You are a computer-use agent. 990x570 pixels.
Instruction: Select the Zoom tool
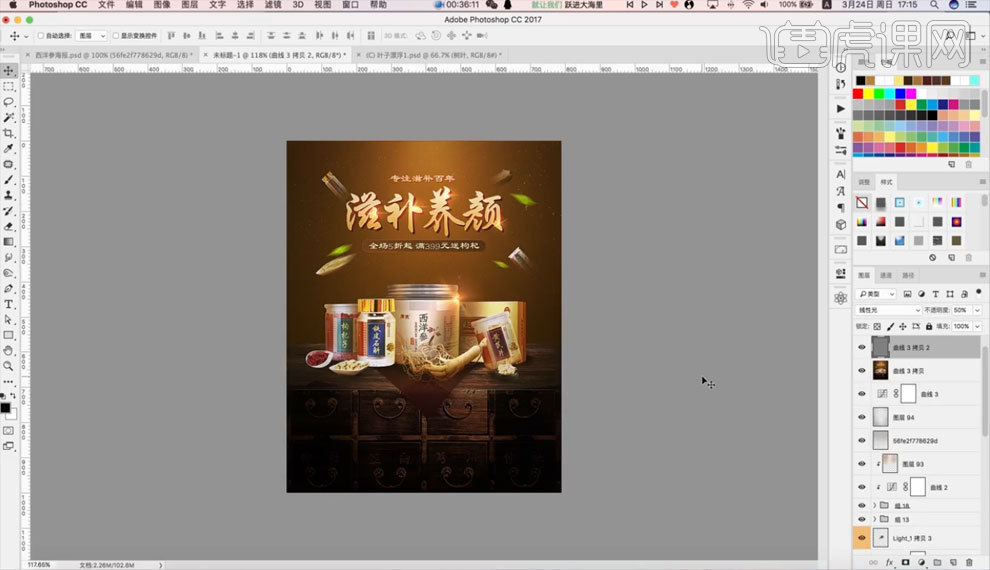[x=9, y=366]
